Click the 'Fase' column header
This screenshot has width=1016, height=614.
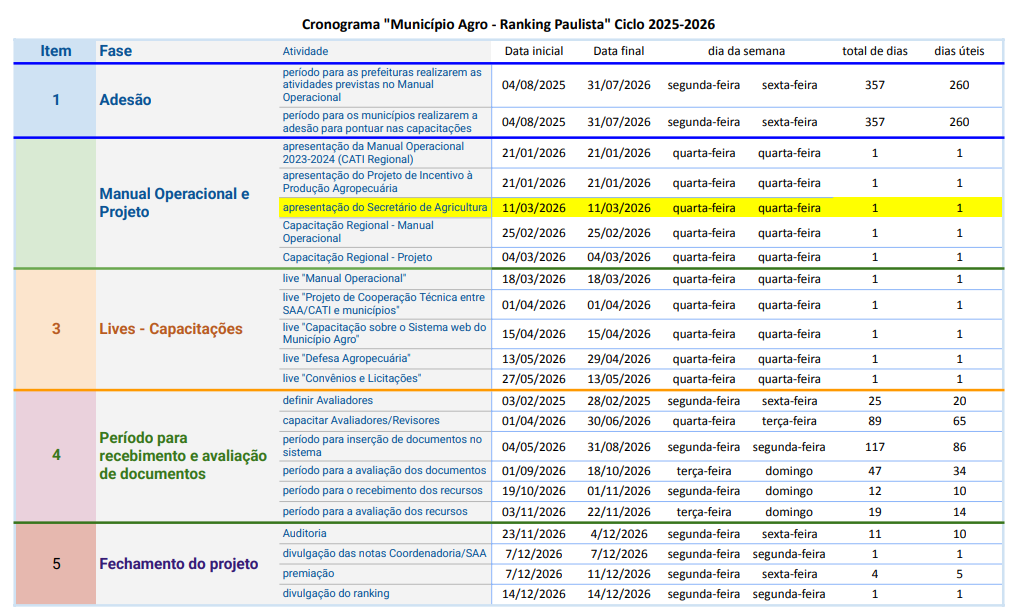(116, 51)
